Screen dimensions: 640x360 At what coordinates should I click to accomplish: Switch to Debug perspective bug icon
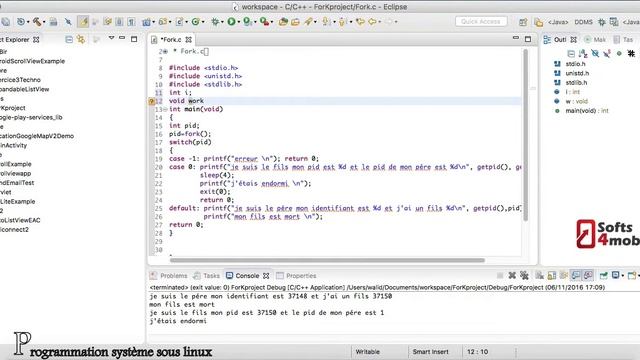[x=602, y=22]
